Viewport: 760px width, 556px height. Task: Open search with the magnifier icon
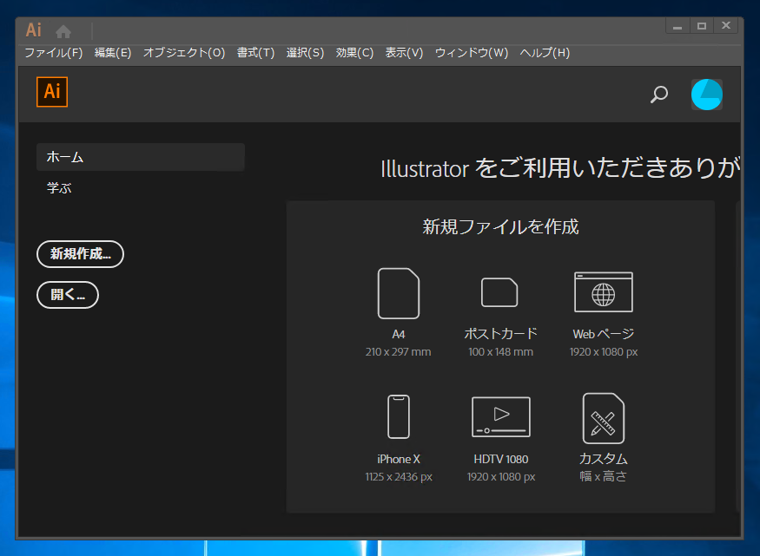tap(659, 94)
